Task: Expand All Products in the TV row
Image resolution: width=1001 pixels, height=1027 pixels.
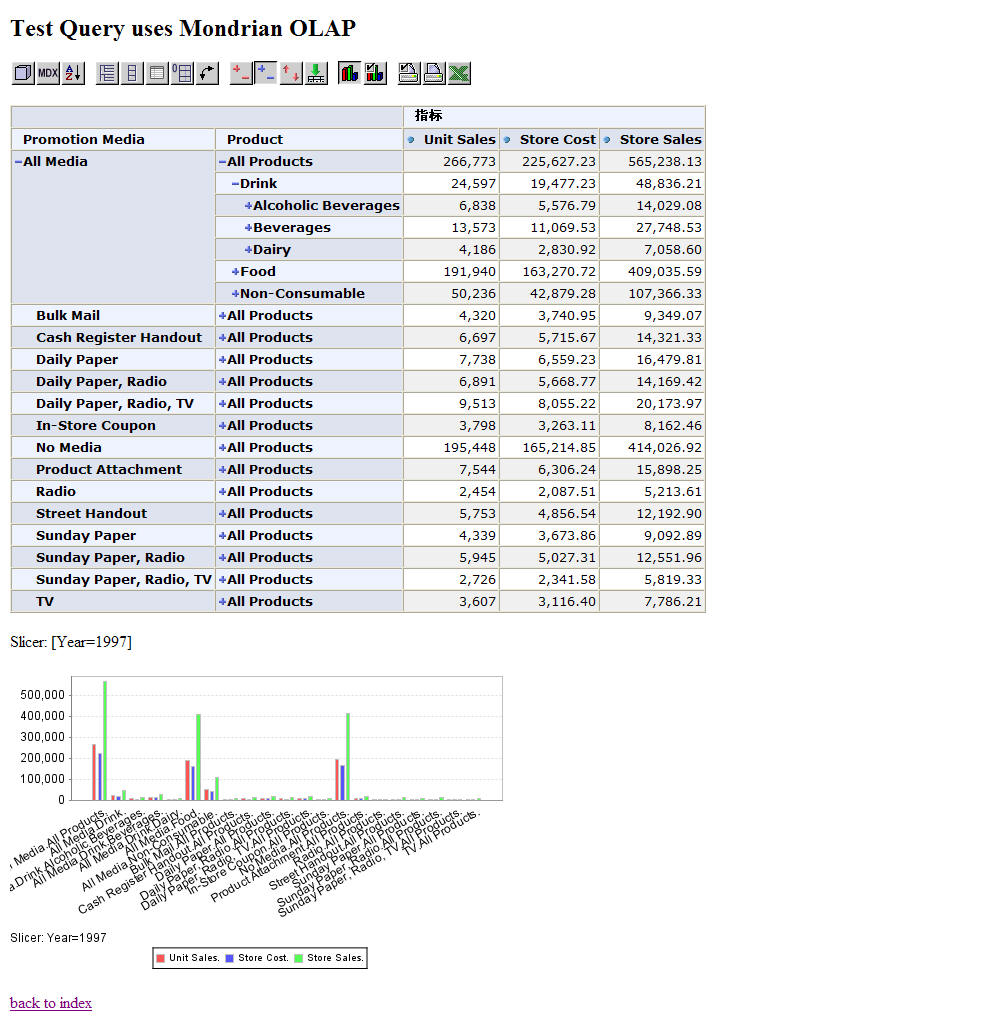Action: pyautogui.click(x=223, y=602)
